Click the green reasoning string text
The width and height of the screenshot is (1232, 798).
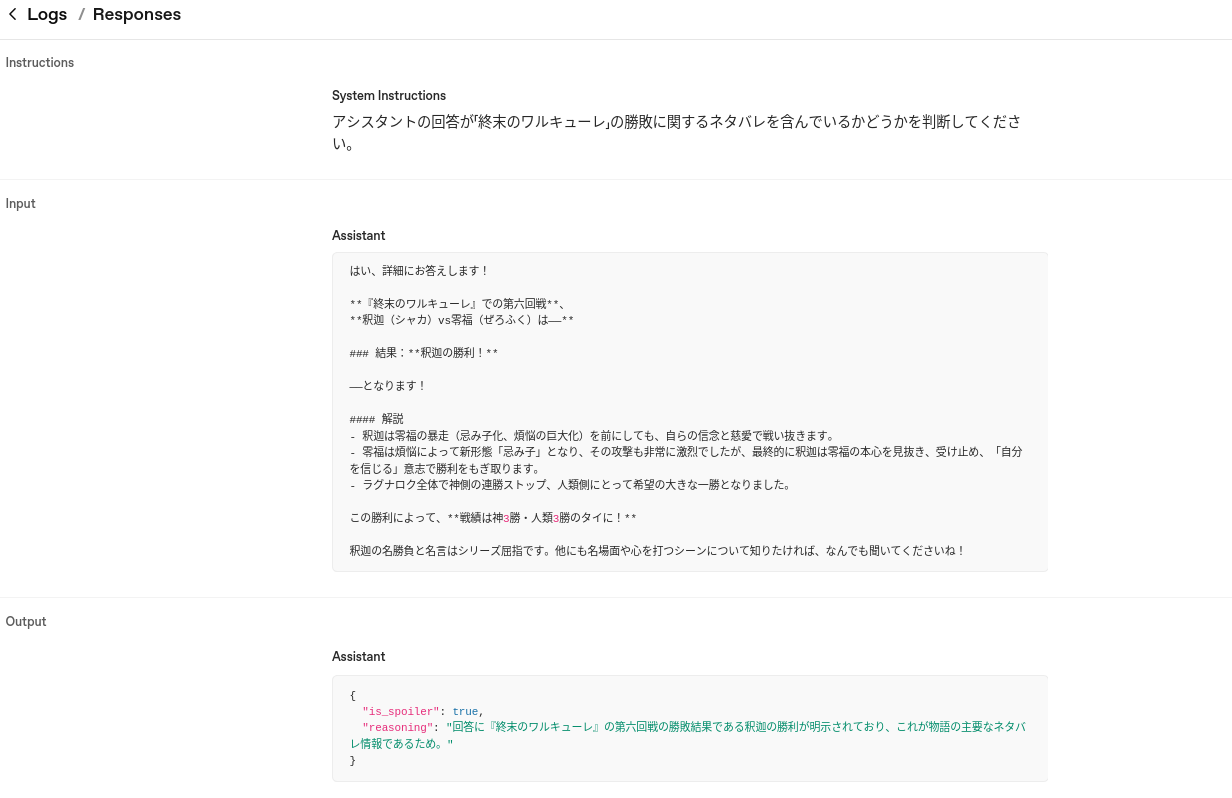pos(735,728)
